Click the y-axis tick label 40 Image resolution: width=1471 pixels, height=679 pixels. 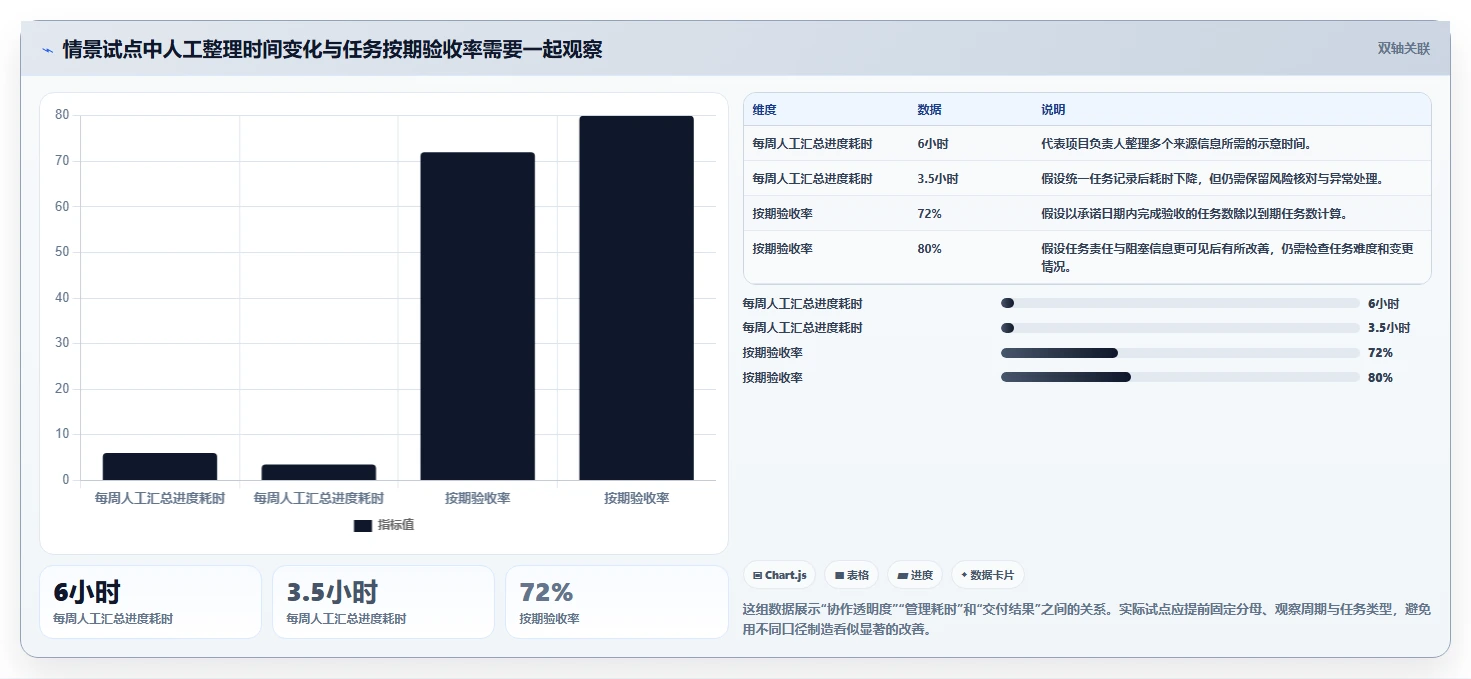pyautogui.click(x=62, y=298)
